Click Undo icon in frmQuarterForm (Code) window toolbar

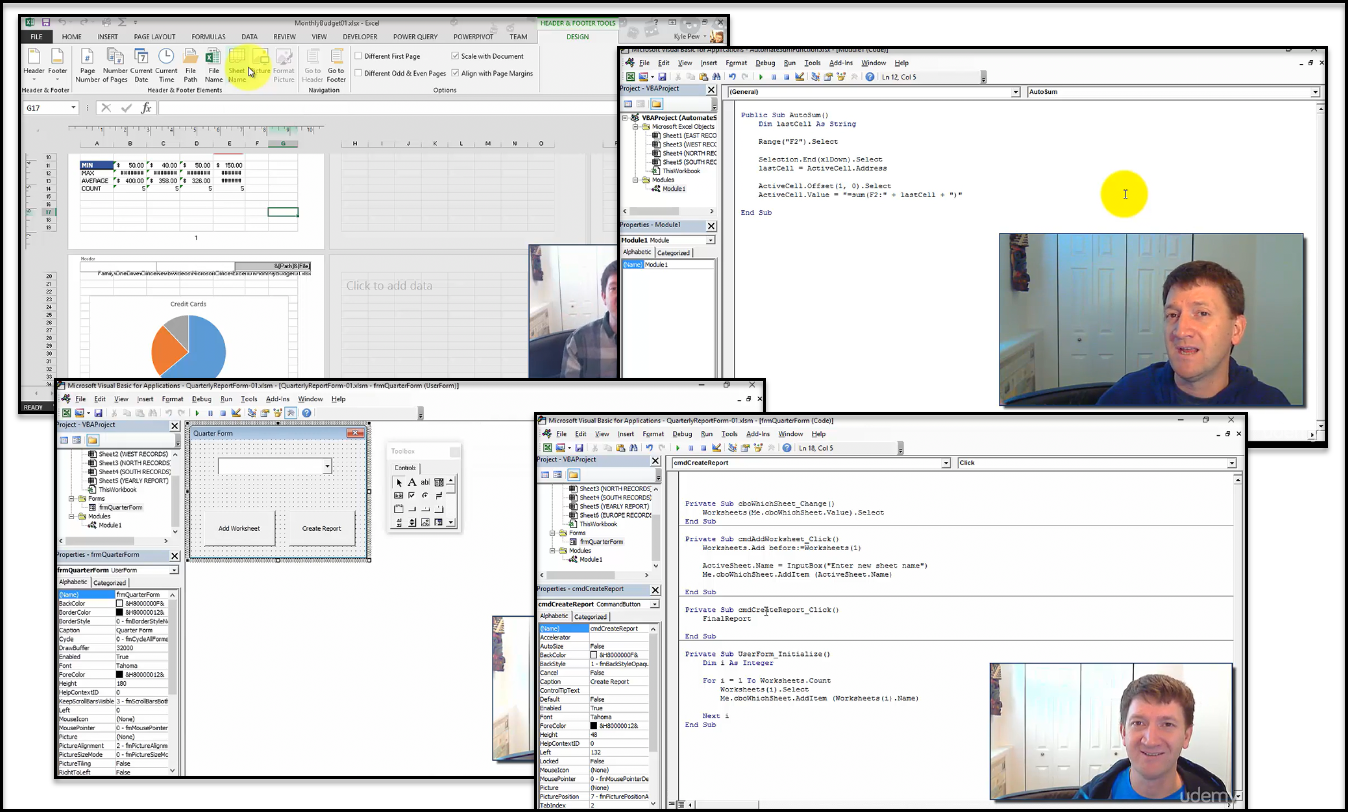click(x=650, y=448)
